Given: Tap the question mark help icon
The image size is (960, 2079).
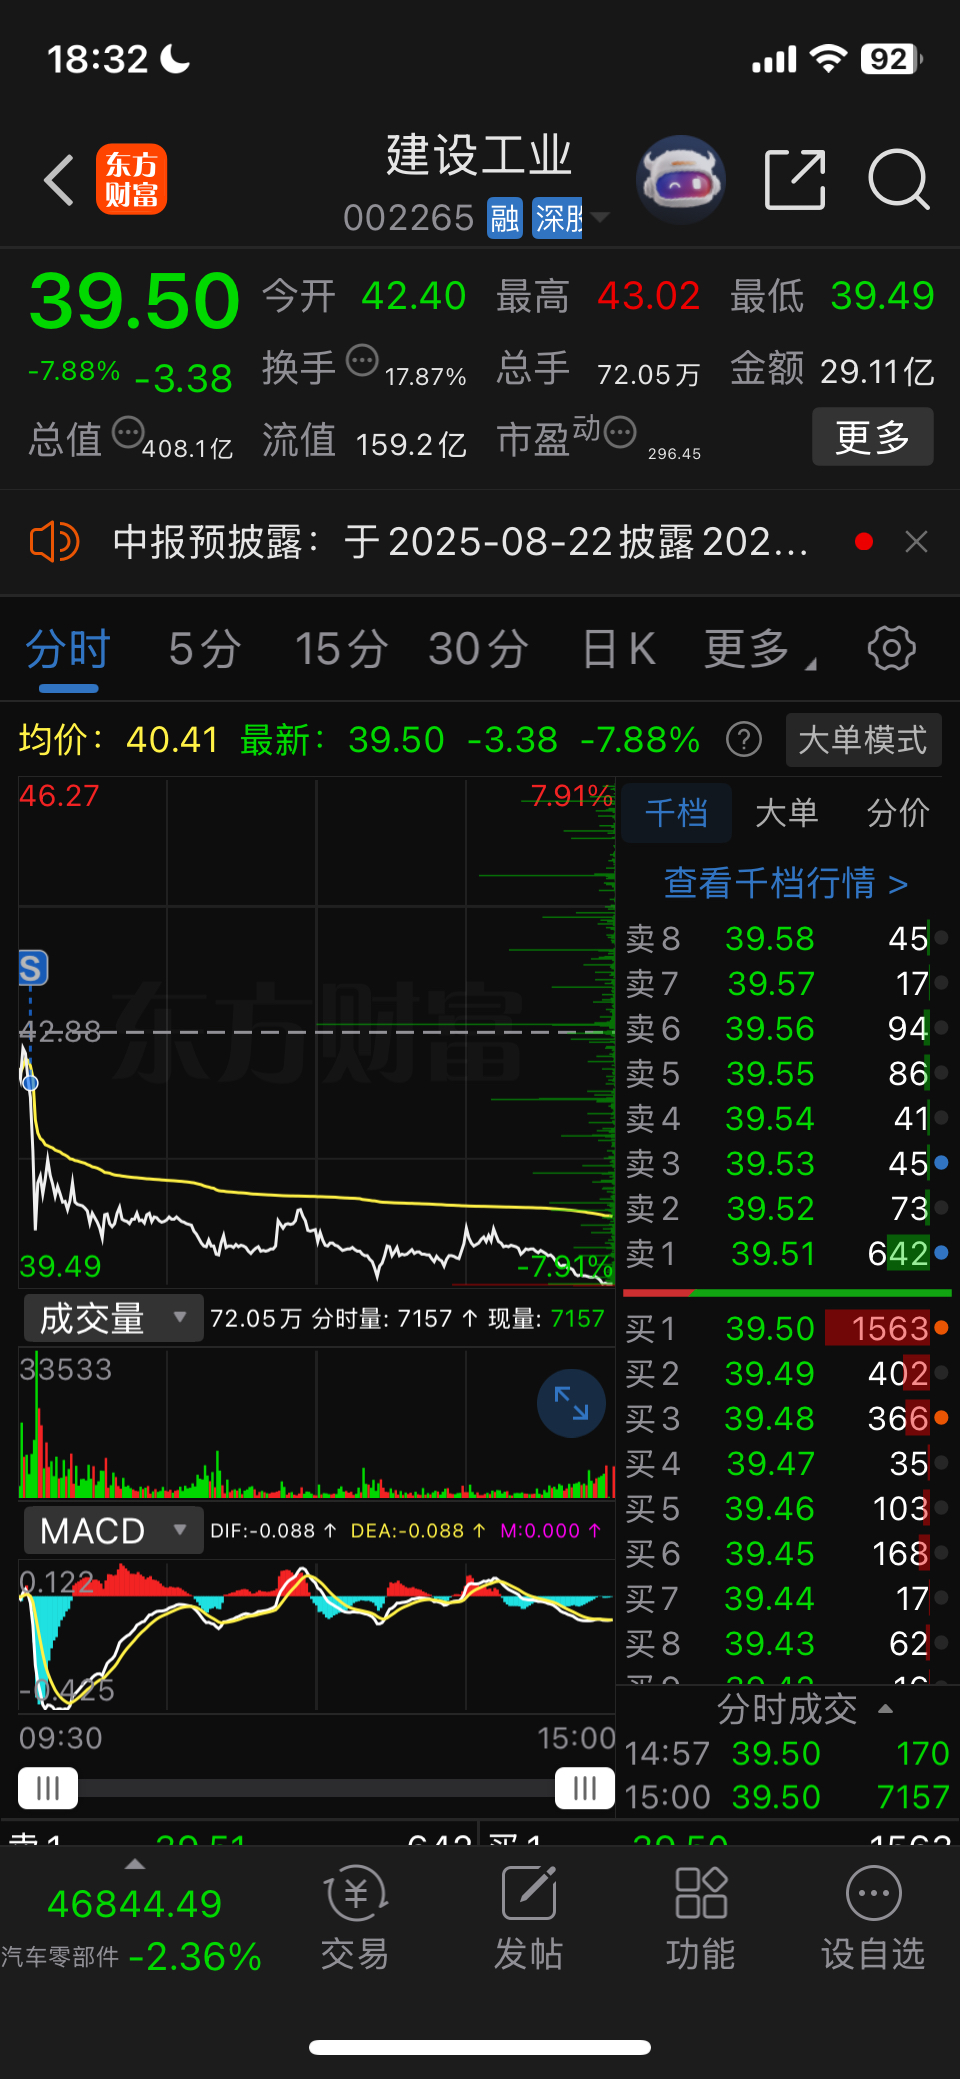Looking at the screenshot, I should pos(743,740).
